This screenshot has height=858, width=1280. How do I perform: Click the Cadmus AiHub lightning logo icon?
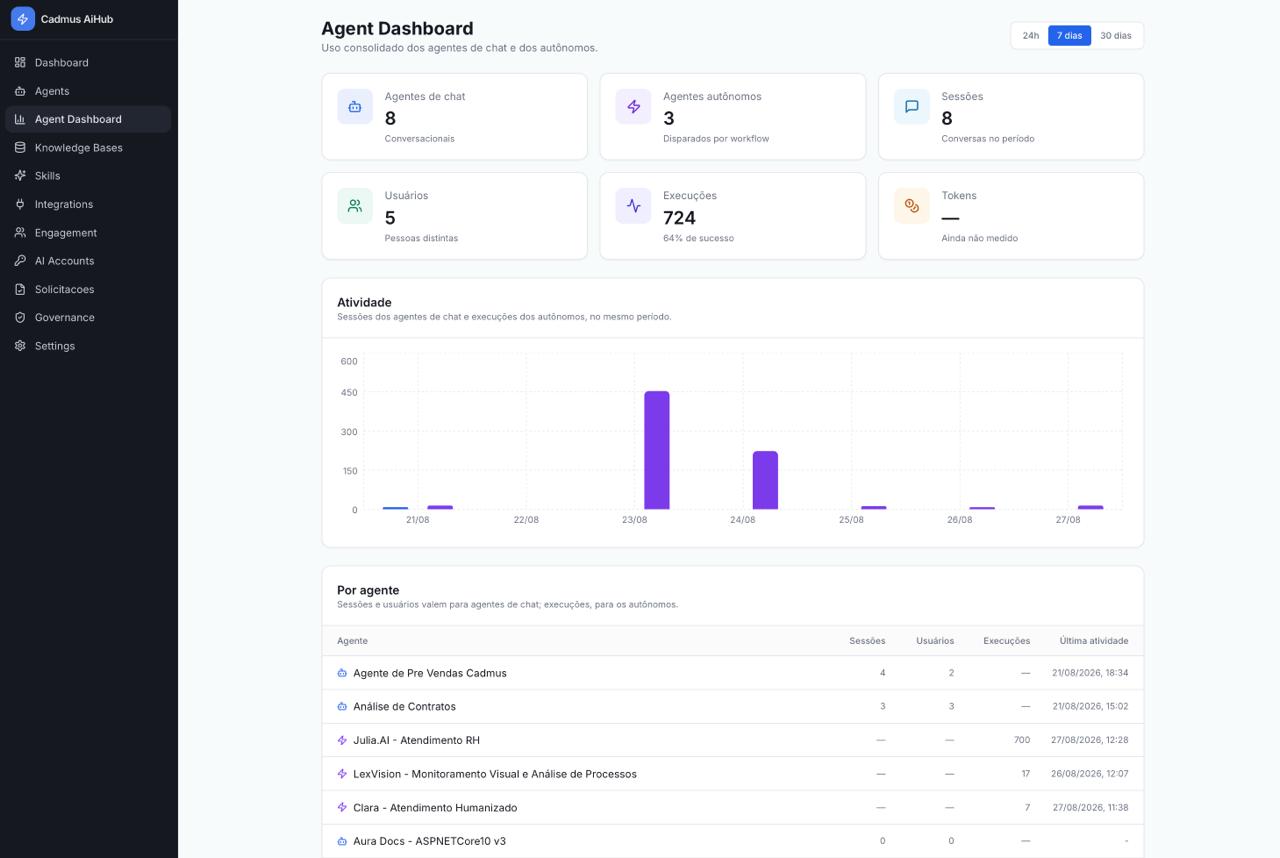tap(22, 18)
